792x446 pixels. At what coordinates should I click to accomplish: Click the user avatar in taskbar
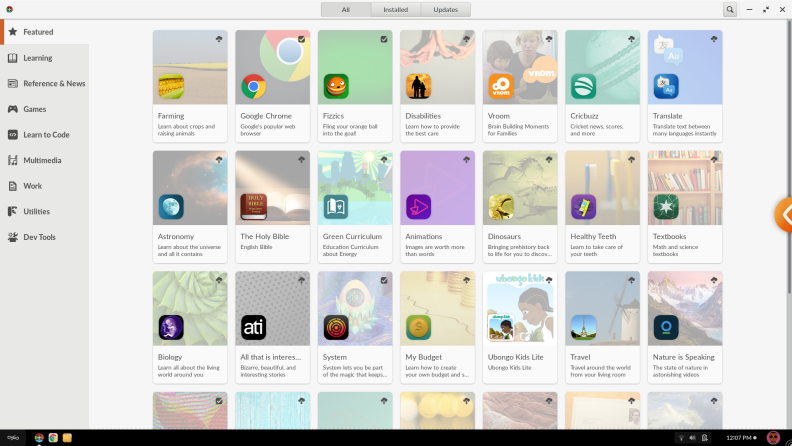[773, 437]
